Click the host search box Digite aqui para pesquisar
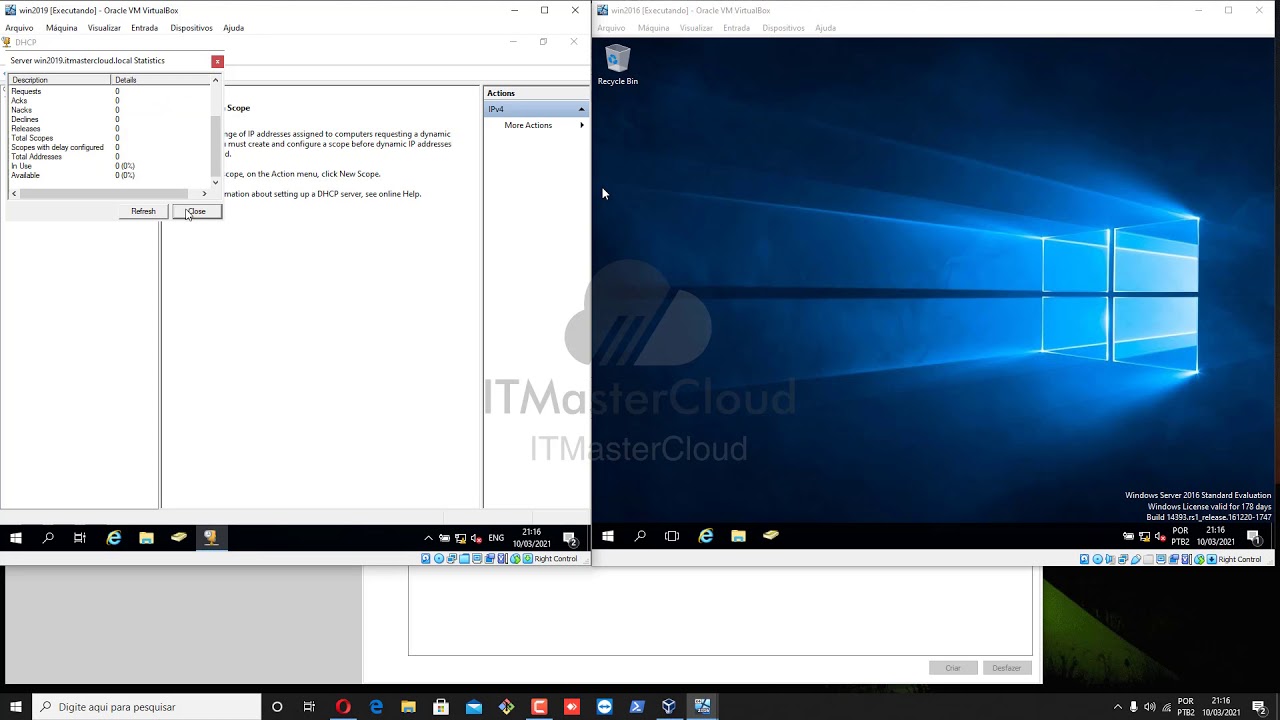 [x=147, y=707]
